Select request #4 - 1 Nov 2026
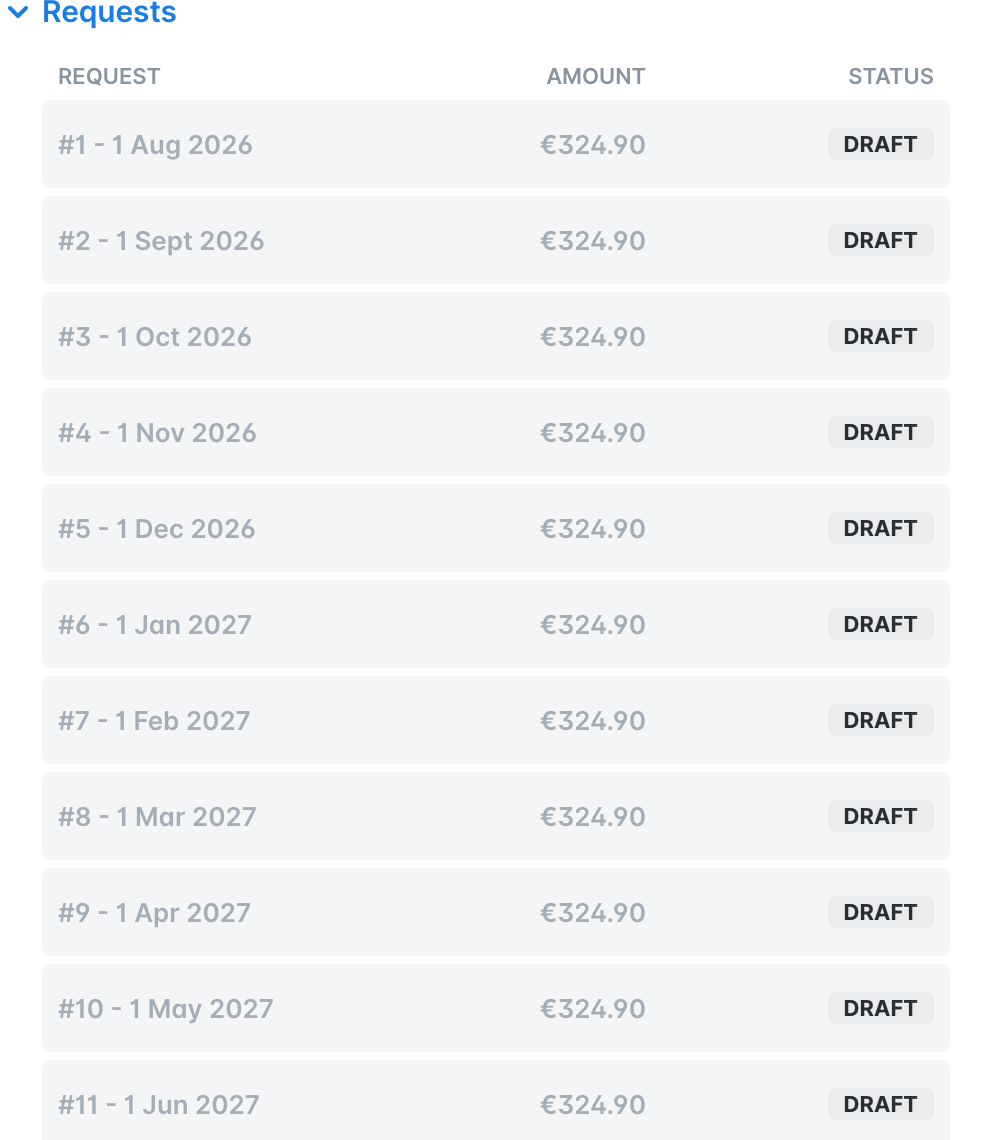The width and height of the screenshot is (990, 1140). pyautogui.click(x=496, y=432)
